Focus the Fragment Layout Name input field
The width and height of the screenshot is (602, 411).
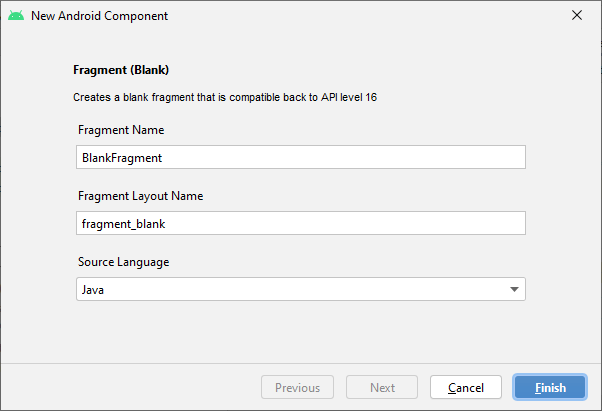300,223
